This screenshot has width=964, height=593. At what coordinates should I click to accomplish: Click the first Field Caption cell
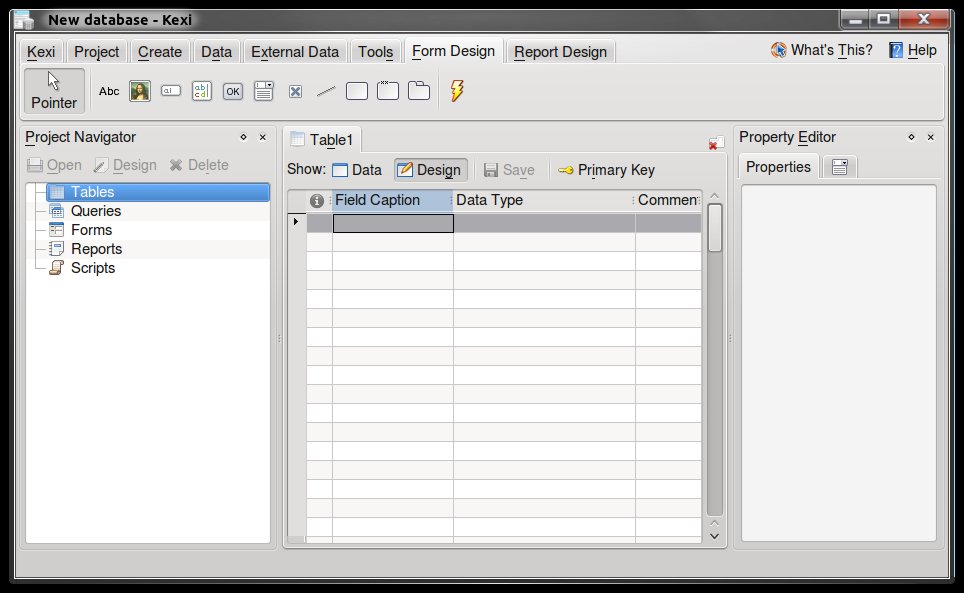(x=393, y=223)
